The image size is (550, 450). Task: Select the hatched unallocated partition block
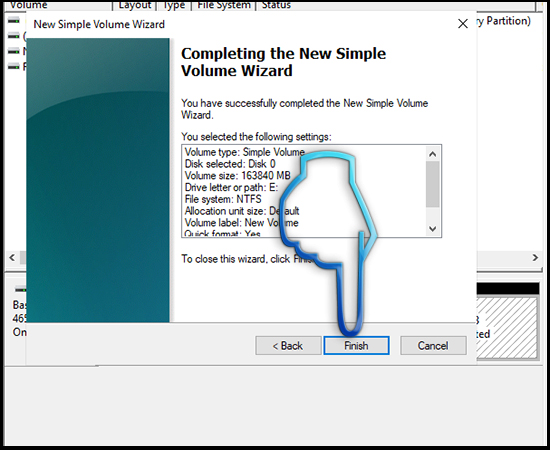point(507,328)
